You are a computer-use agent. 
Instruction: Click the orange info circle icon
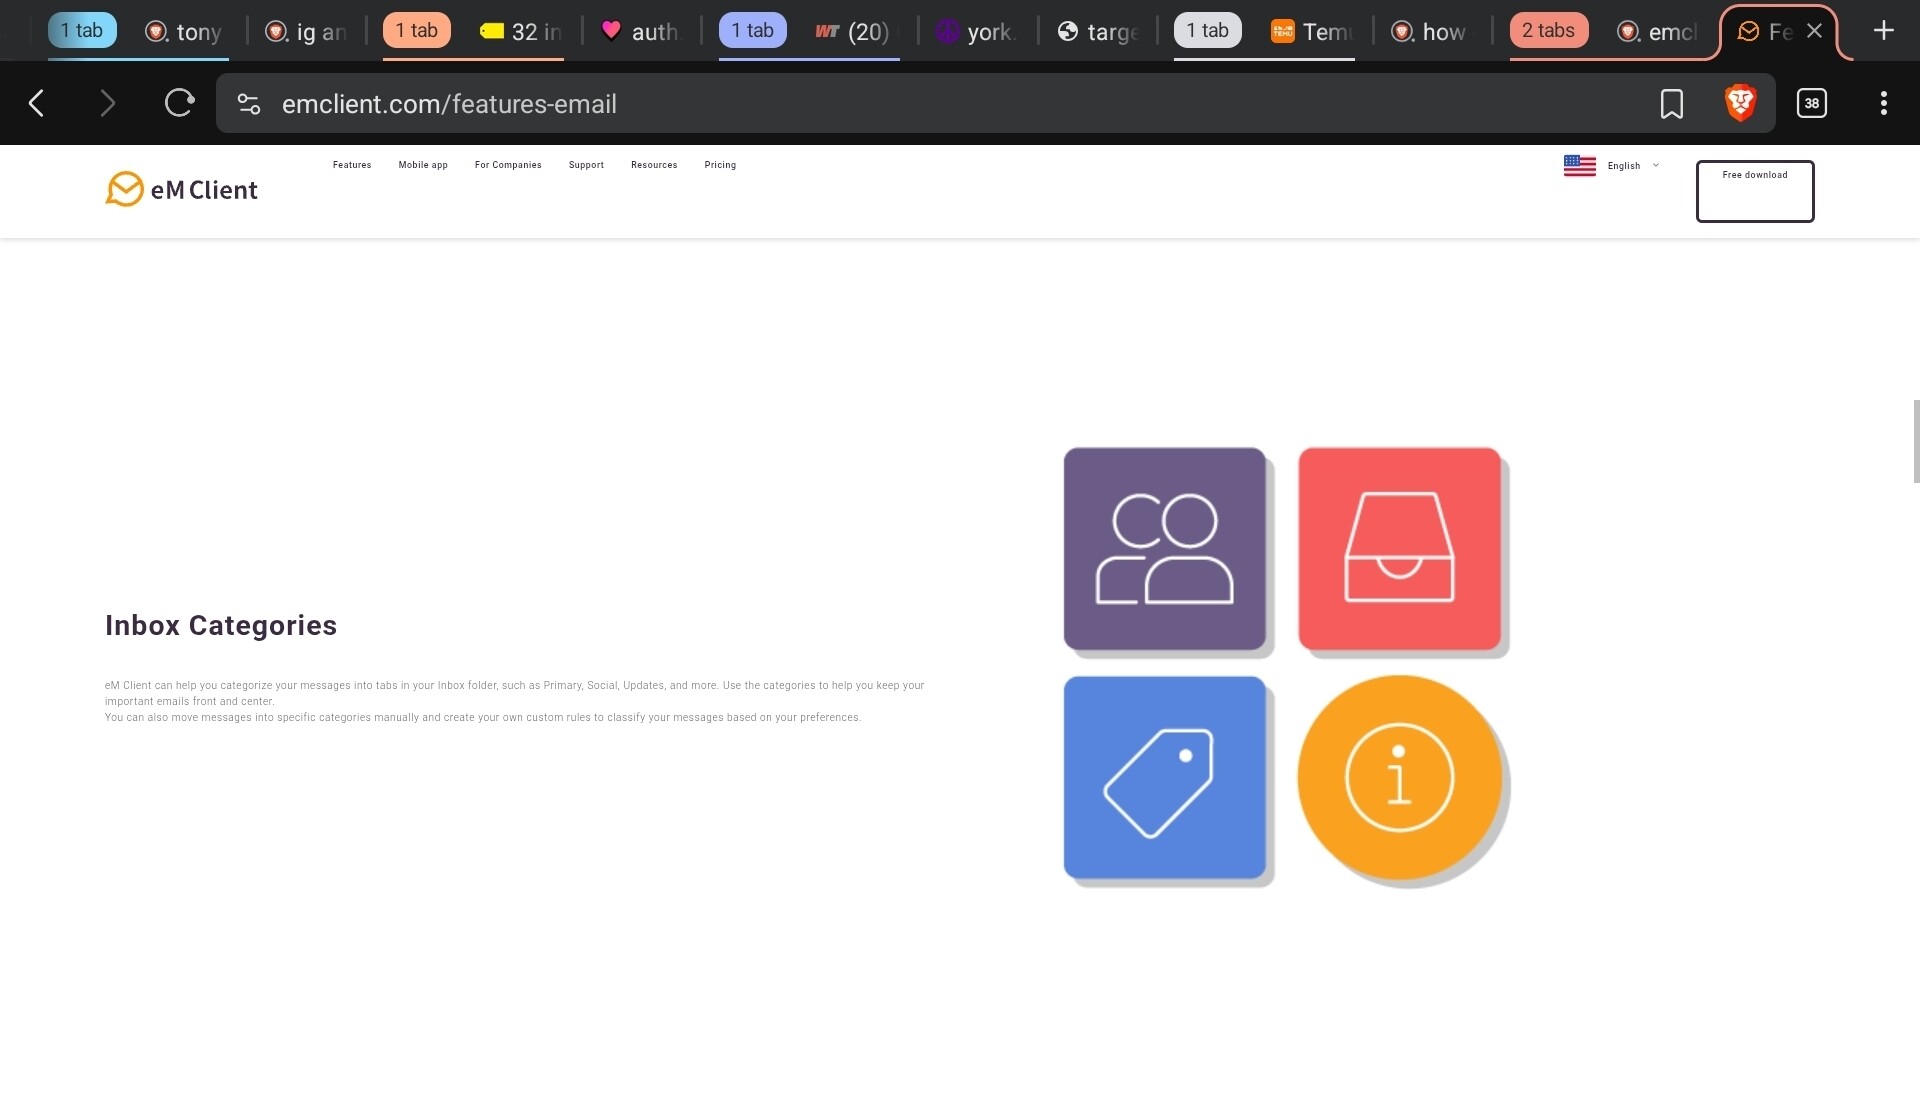[1398, 777]
